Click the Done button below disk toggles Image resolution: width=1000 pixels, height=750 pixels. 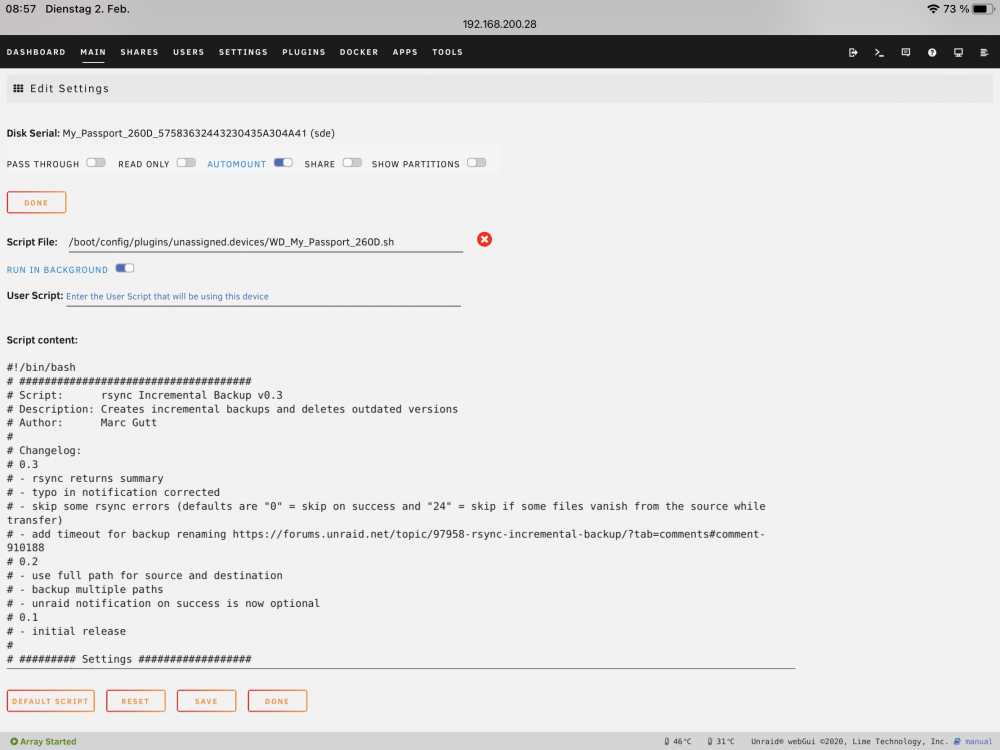pos(36,202)
